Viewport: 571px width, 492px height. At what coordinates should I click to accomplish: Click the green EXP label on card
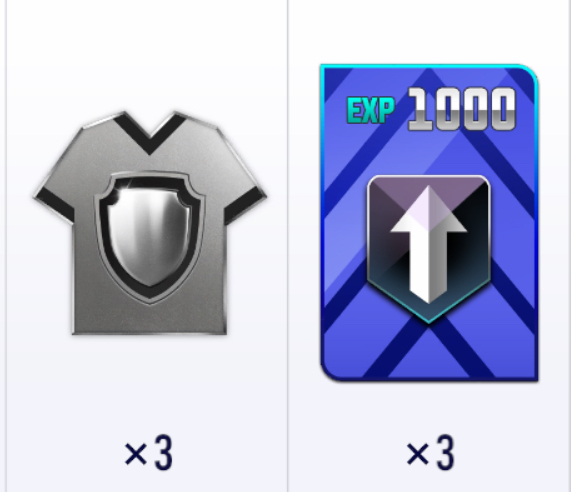(x=371, y=111)
